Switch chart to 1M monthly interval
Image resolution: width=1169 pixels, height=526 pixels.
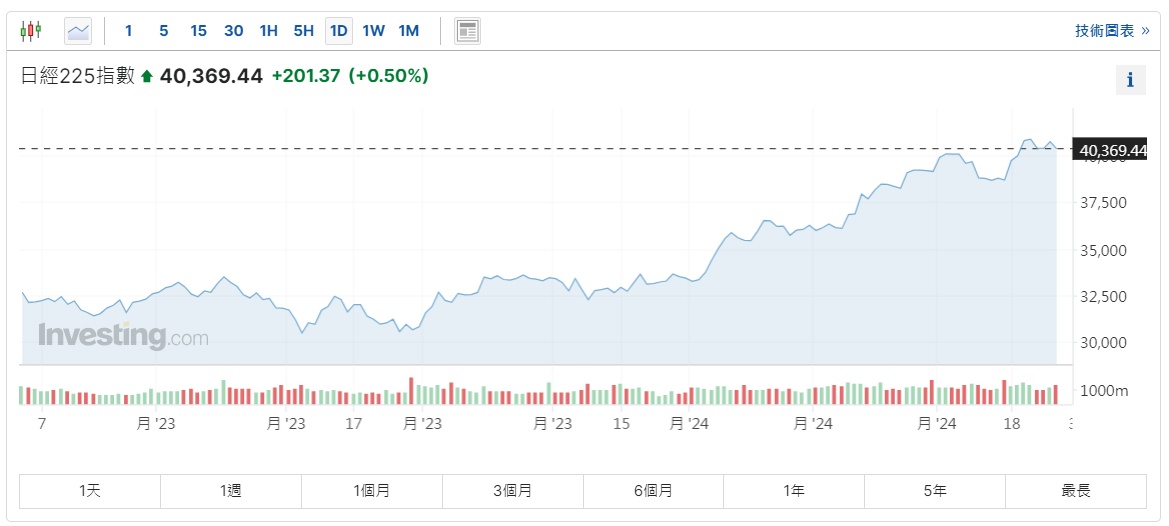point(408,31)
